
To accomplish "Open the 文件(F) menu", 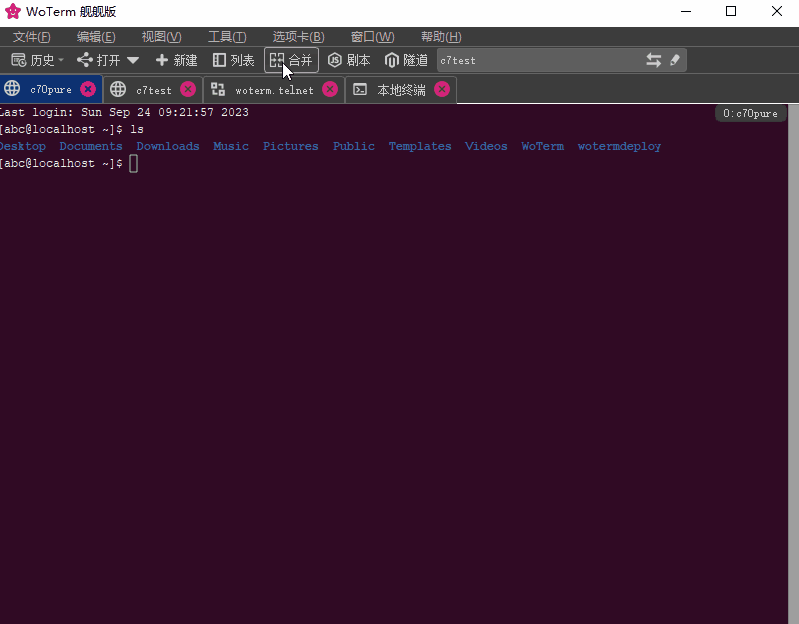I will coord(32,37).
